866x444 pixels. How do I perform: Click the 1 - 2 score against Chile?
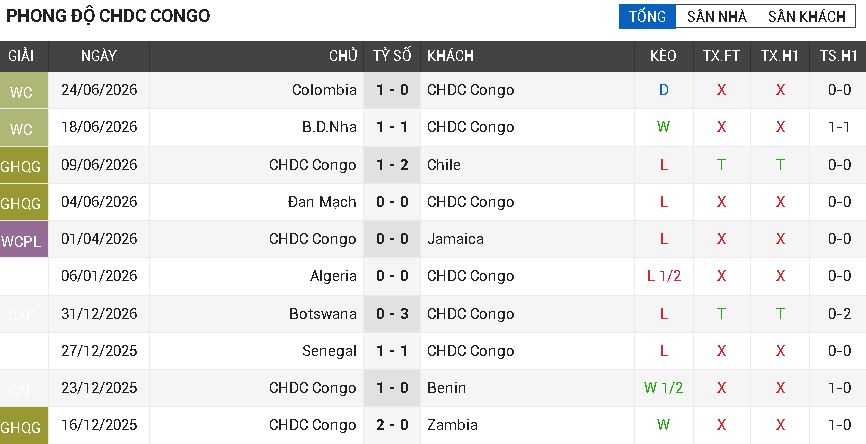[x=392, y=165]
